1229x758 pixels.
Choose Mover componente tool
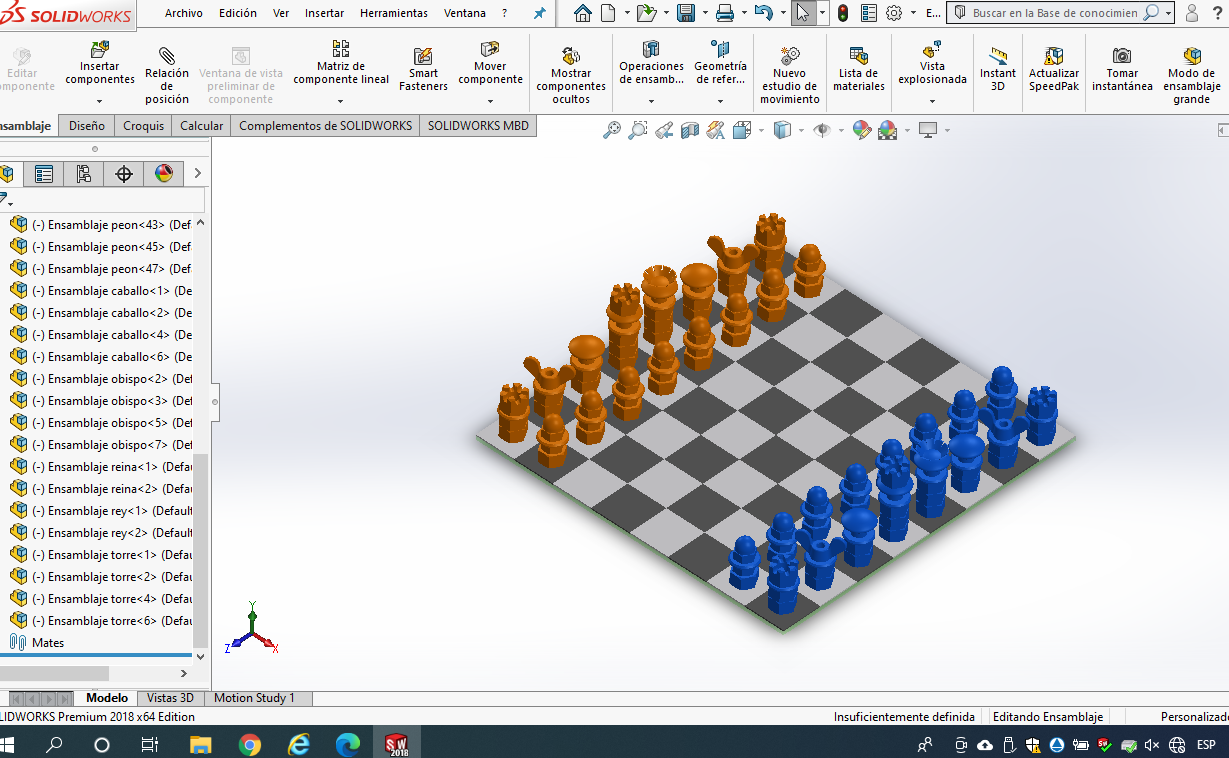pyautogui.click(x=490, y=63)
